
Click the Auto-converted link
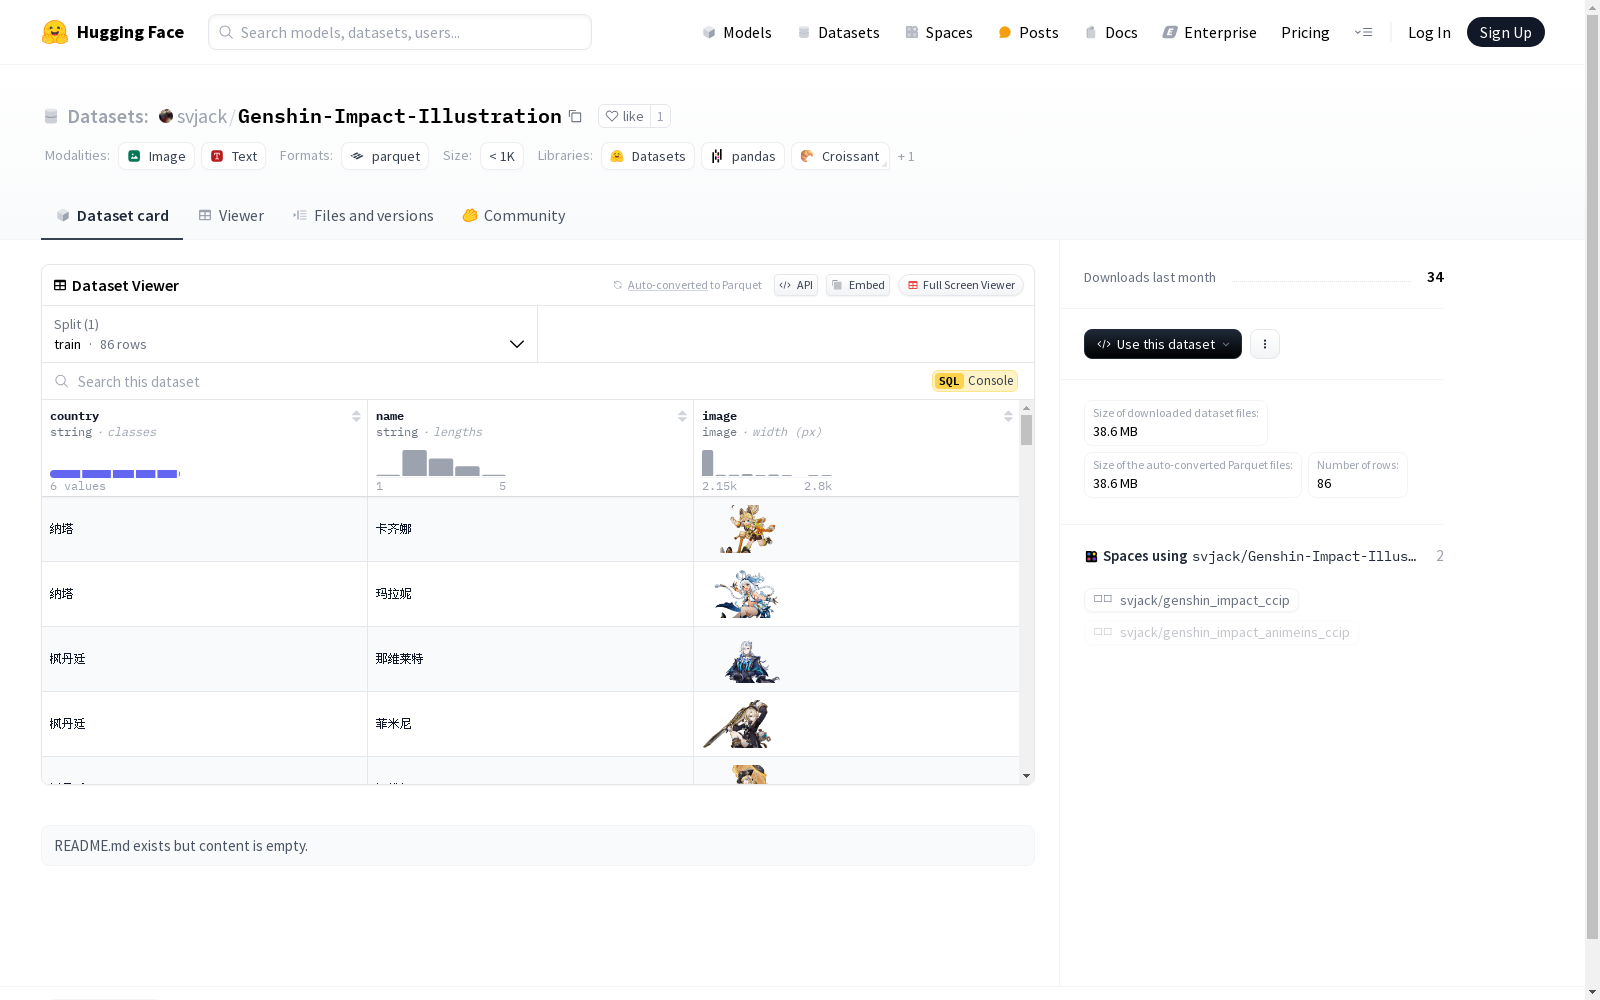[667, 285]
